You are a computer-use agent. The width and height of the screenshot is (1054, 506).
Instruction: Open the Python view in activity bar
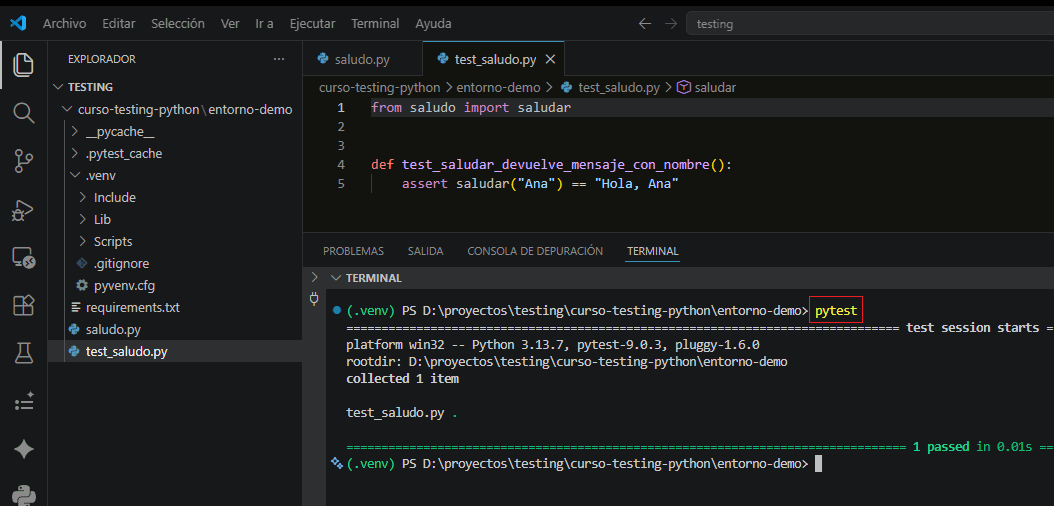pos(24,496)
